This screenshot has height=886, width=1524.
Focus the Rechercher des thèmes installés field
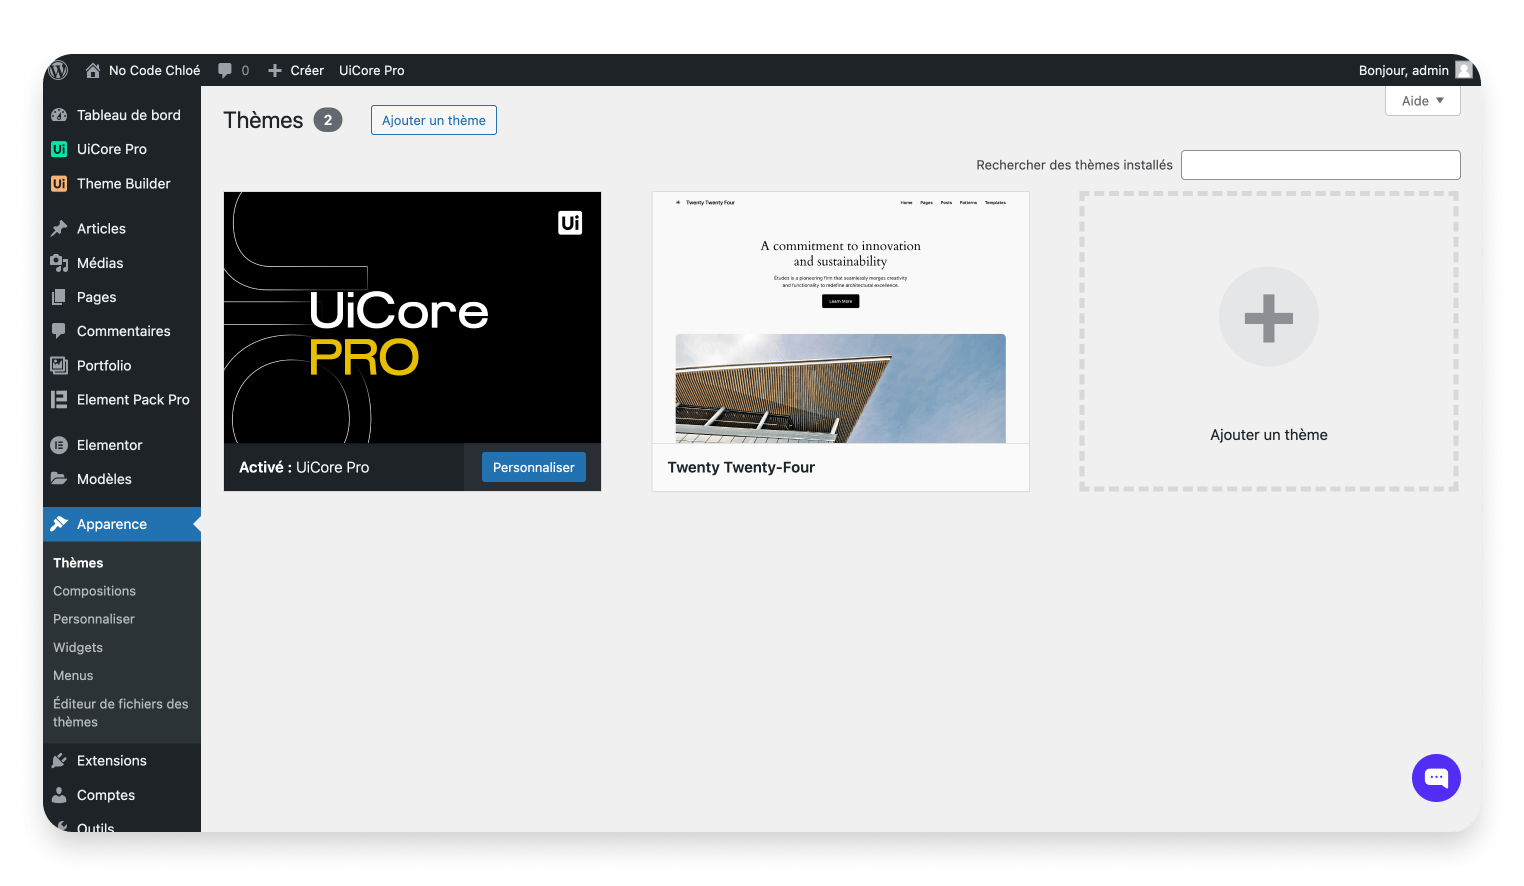click(1320, 165)
